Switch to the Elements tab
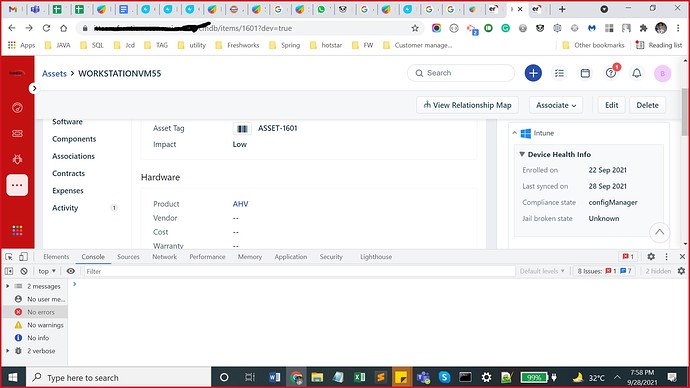The image size is (690, 388). point(56,256)
